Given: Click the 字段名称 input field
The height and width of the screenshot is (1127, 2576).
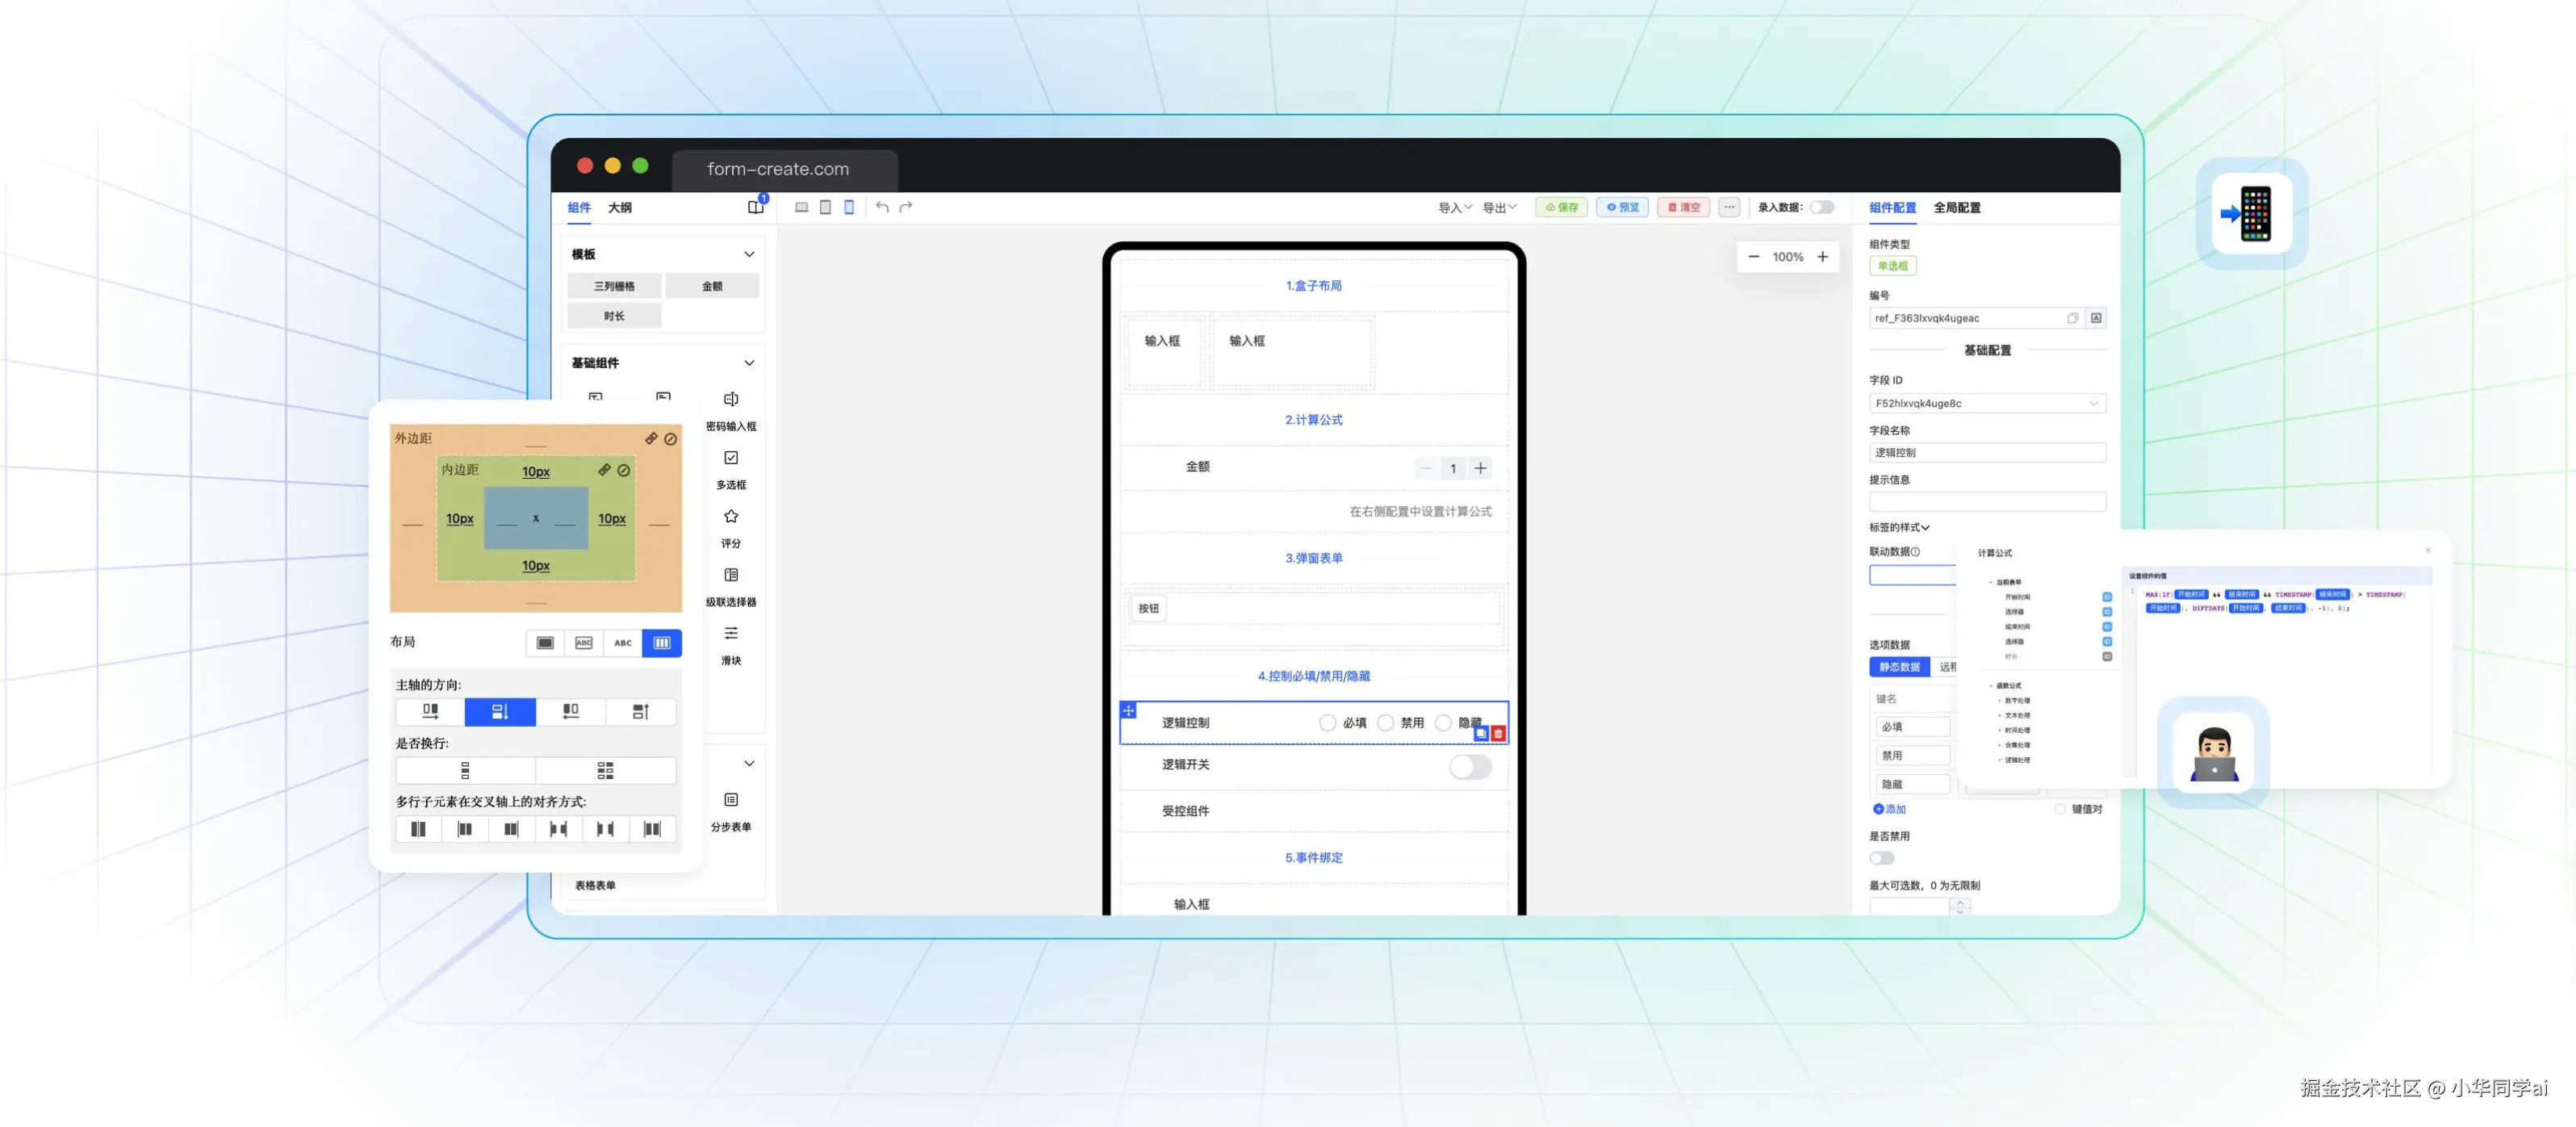Looking at the screenshot, I should pos(1986,452).
